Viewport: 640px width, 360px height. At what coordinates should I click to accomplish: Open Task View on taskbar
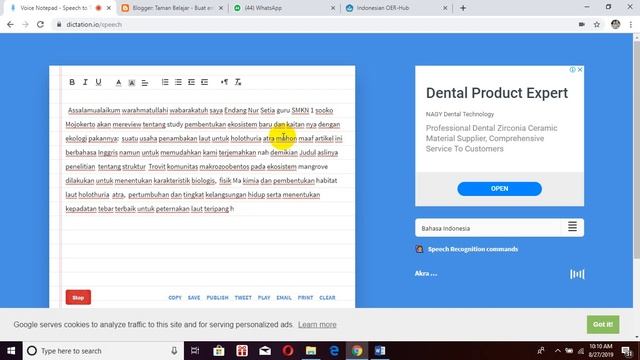[195, 351]
